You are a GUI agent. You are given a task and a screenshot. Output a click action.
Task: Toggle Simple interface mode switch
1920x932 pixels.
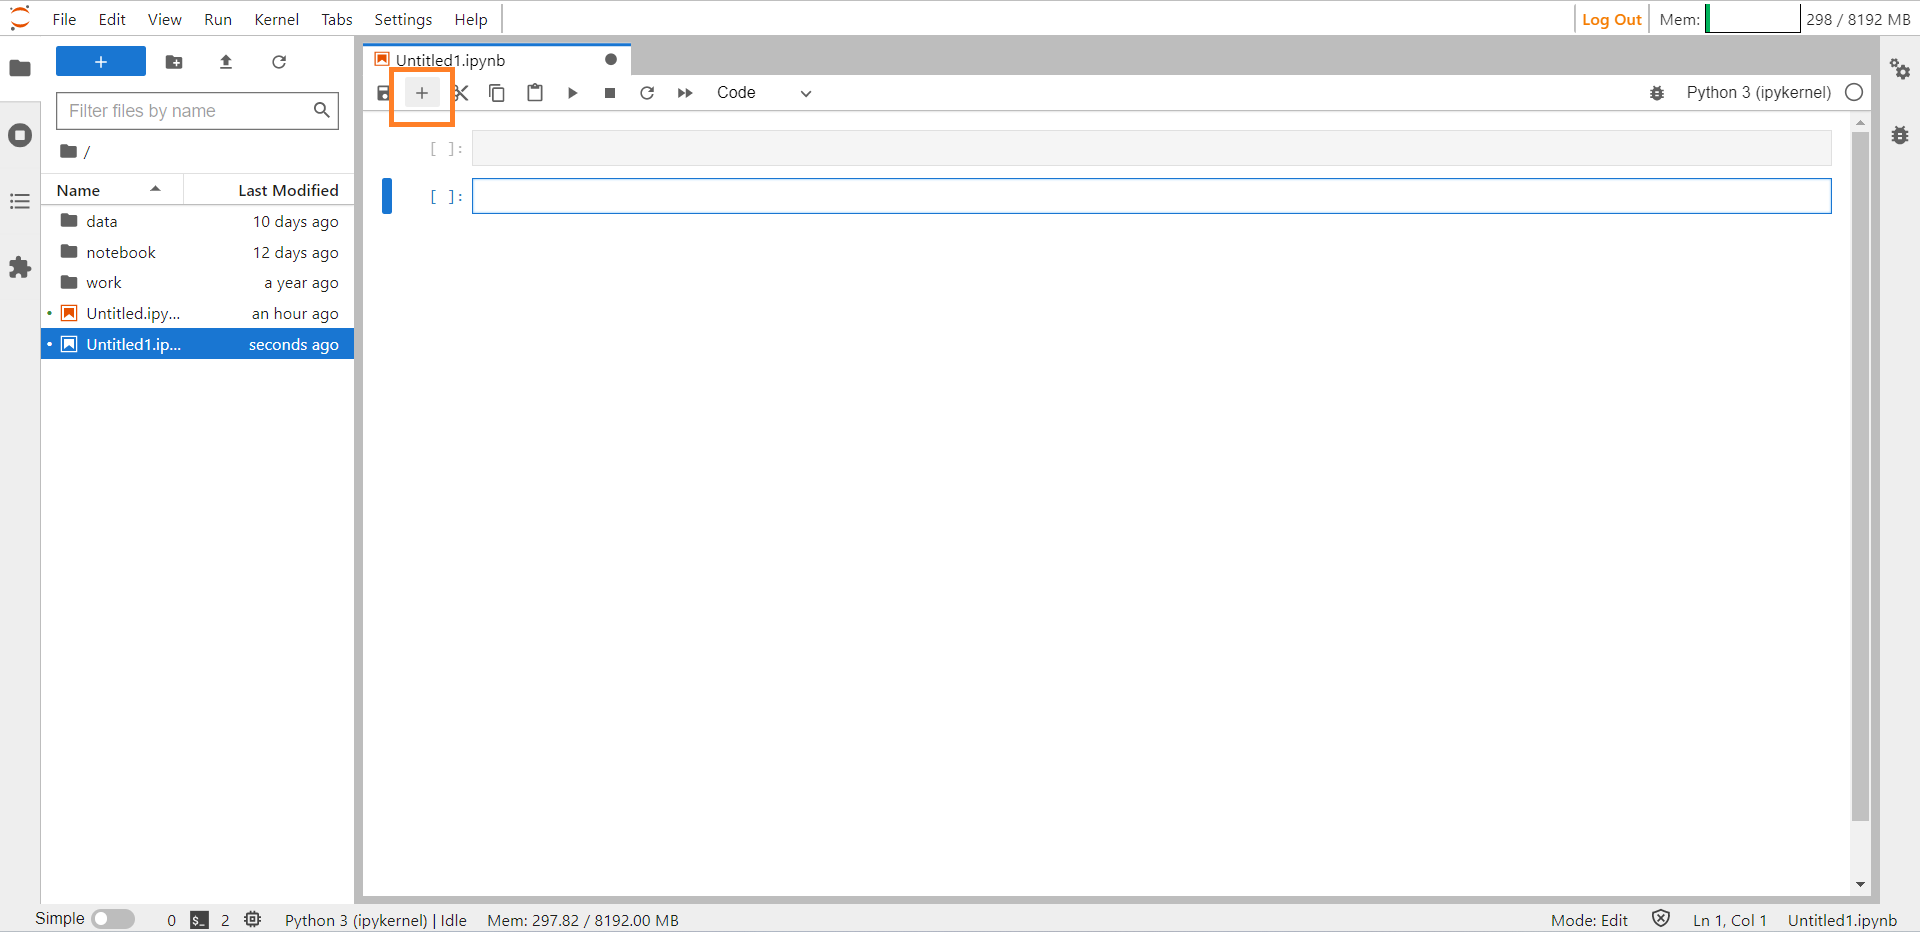point(113,919)
